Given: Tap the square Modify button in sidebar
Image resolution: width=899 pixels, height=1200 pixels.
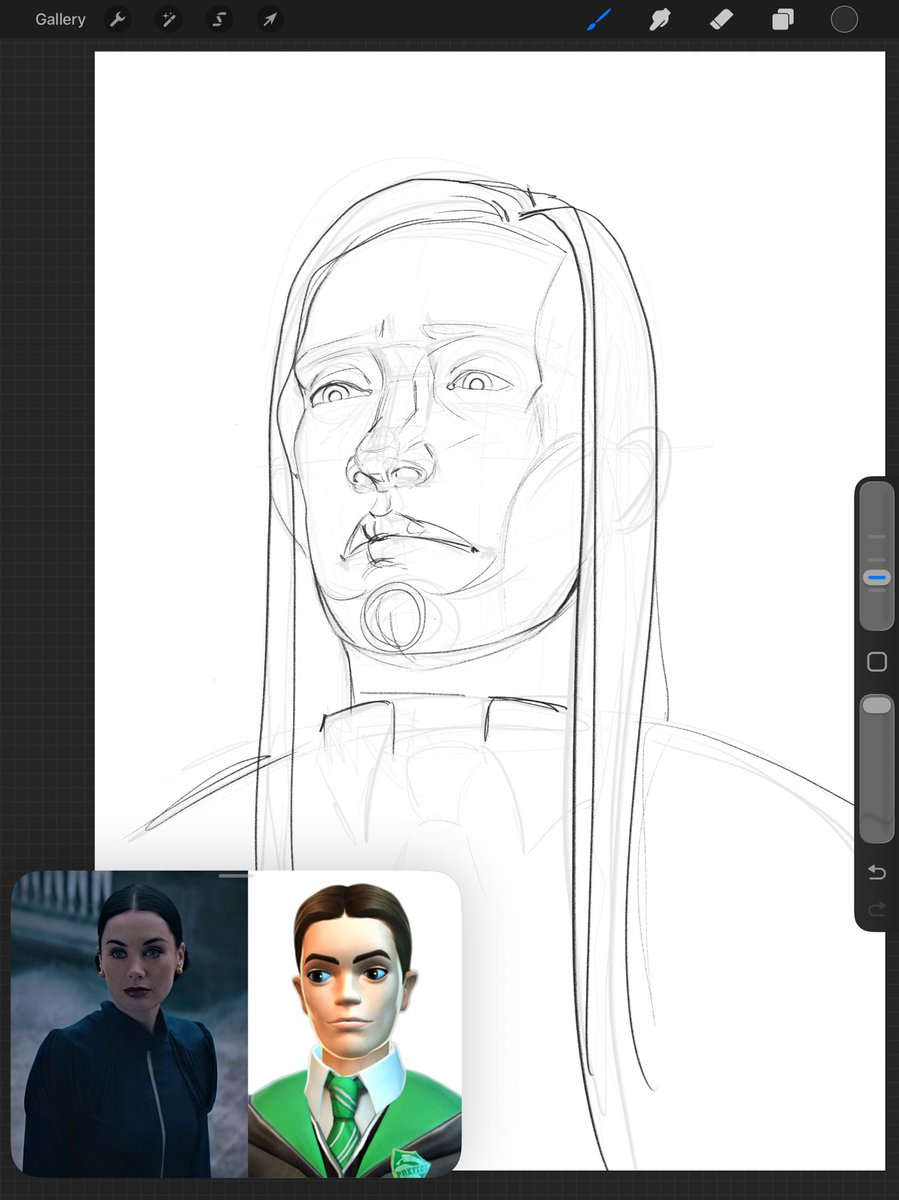Looking at the screenshot, I should click(877, 662).
